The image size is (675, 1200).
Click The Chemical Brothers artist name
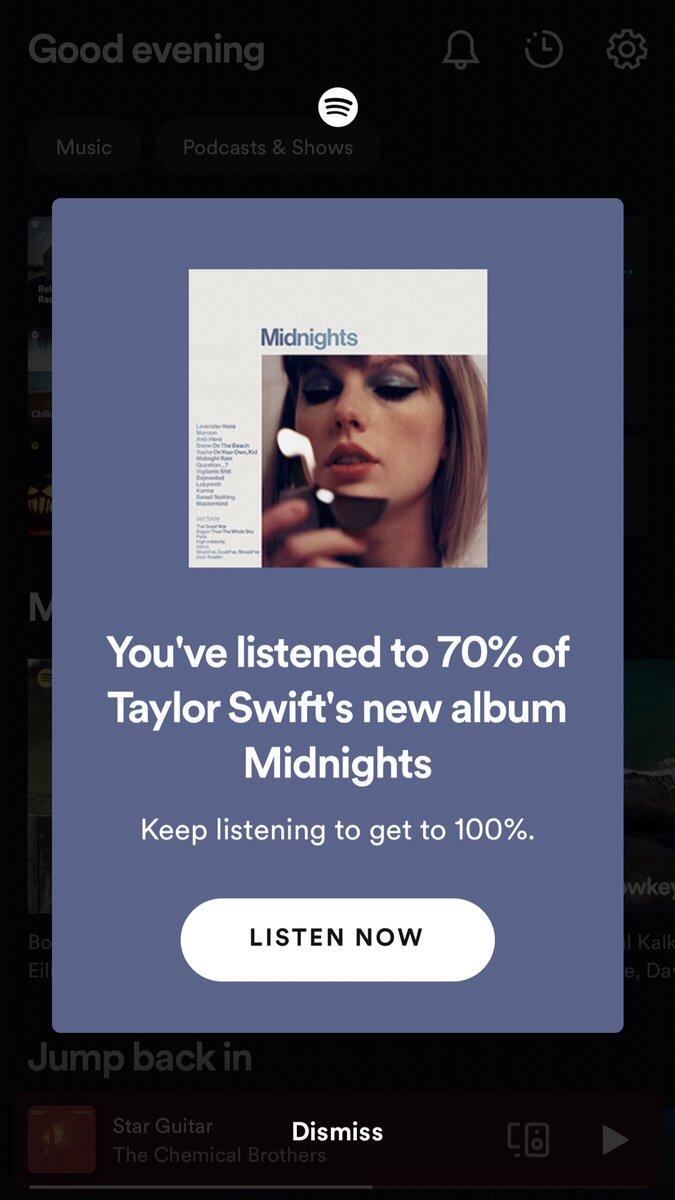pyautogui.click(x=219, y=1155)
